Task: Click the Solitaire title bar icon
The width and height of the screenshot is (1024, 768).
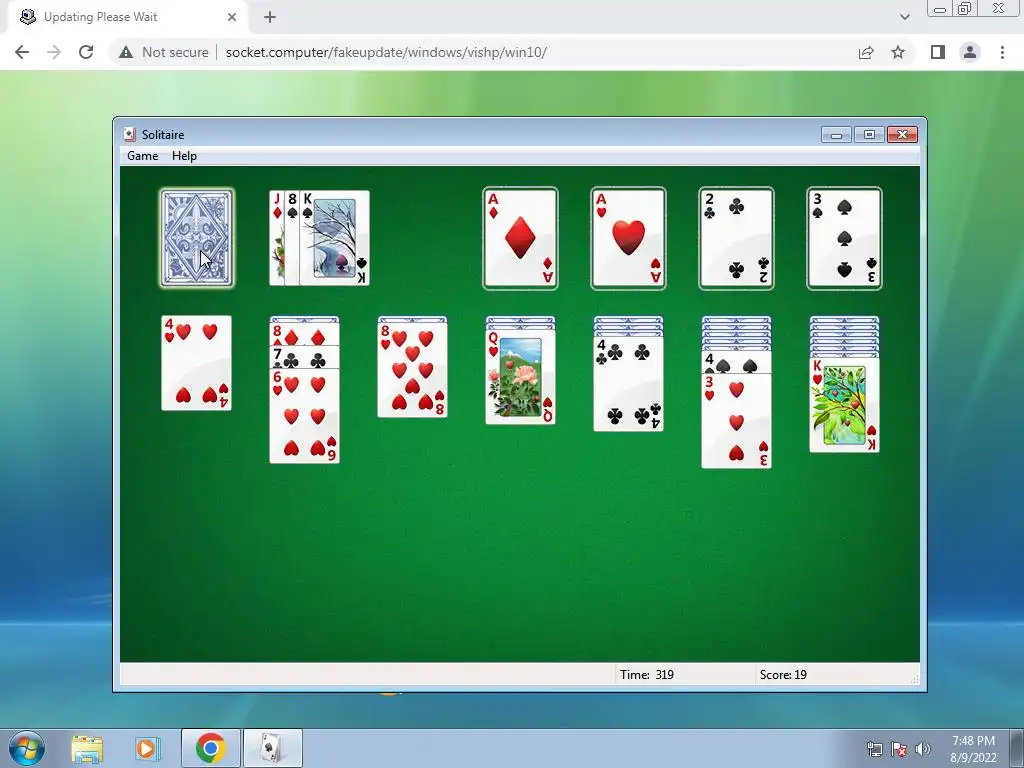Action: tap(129, 135)
